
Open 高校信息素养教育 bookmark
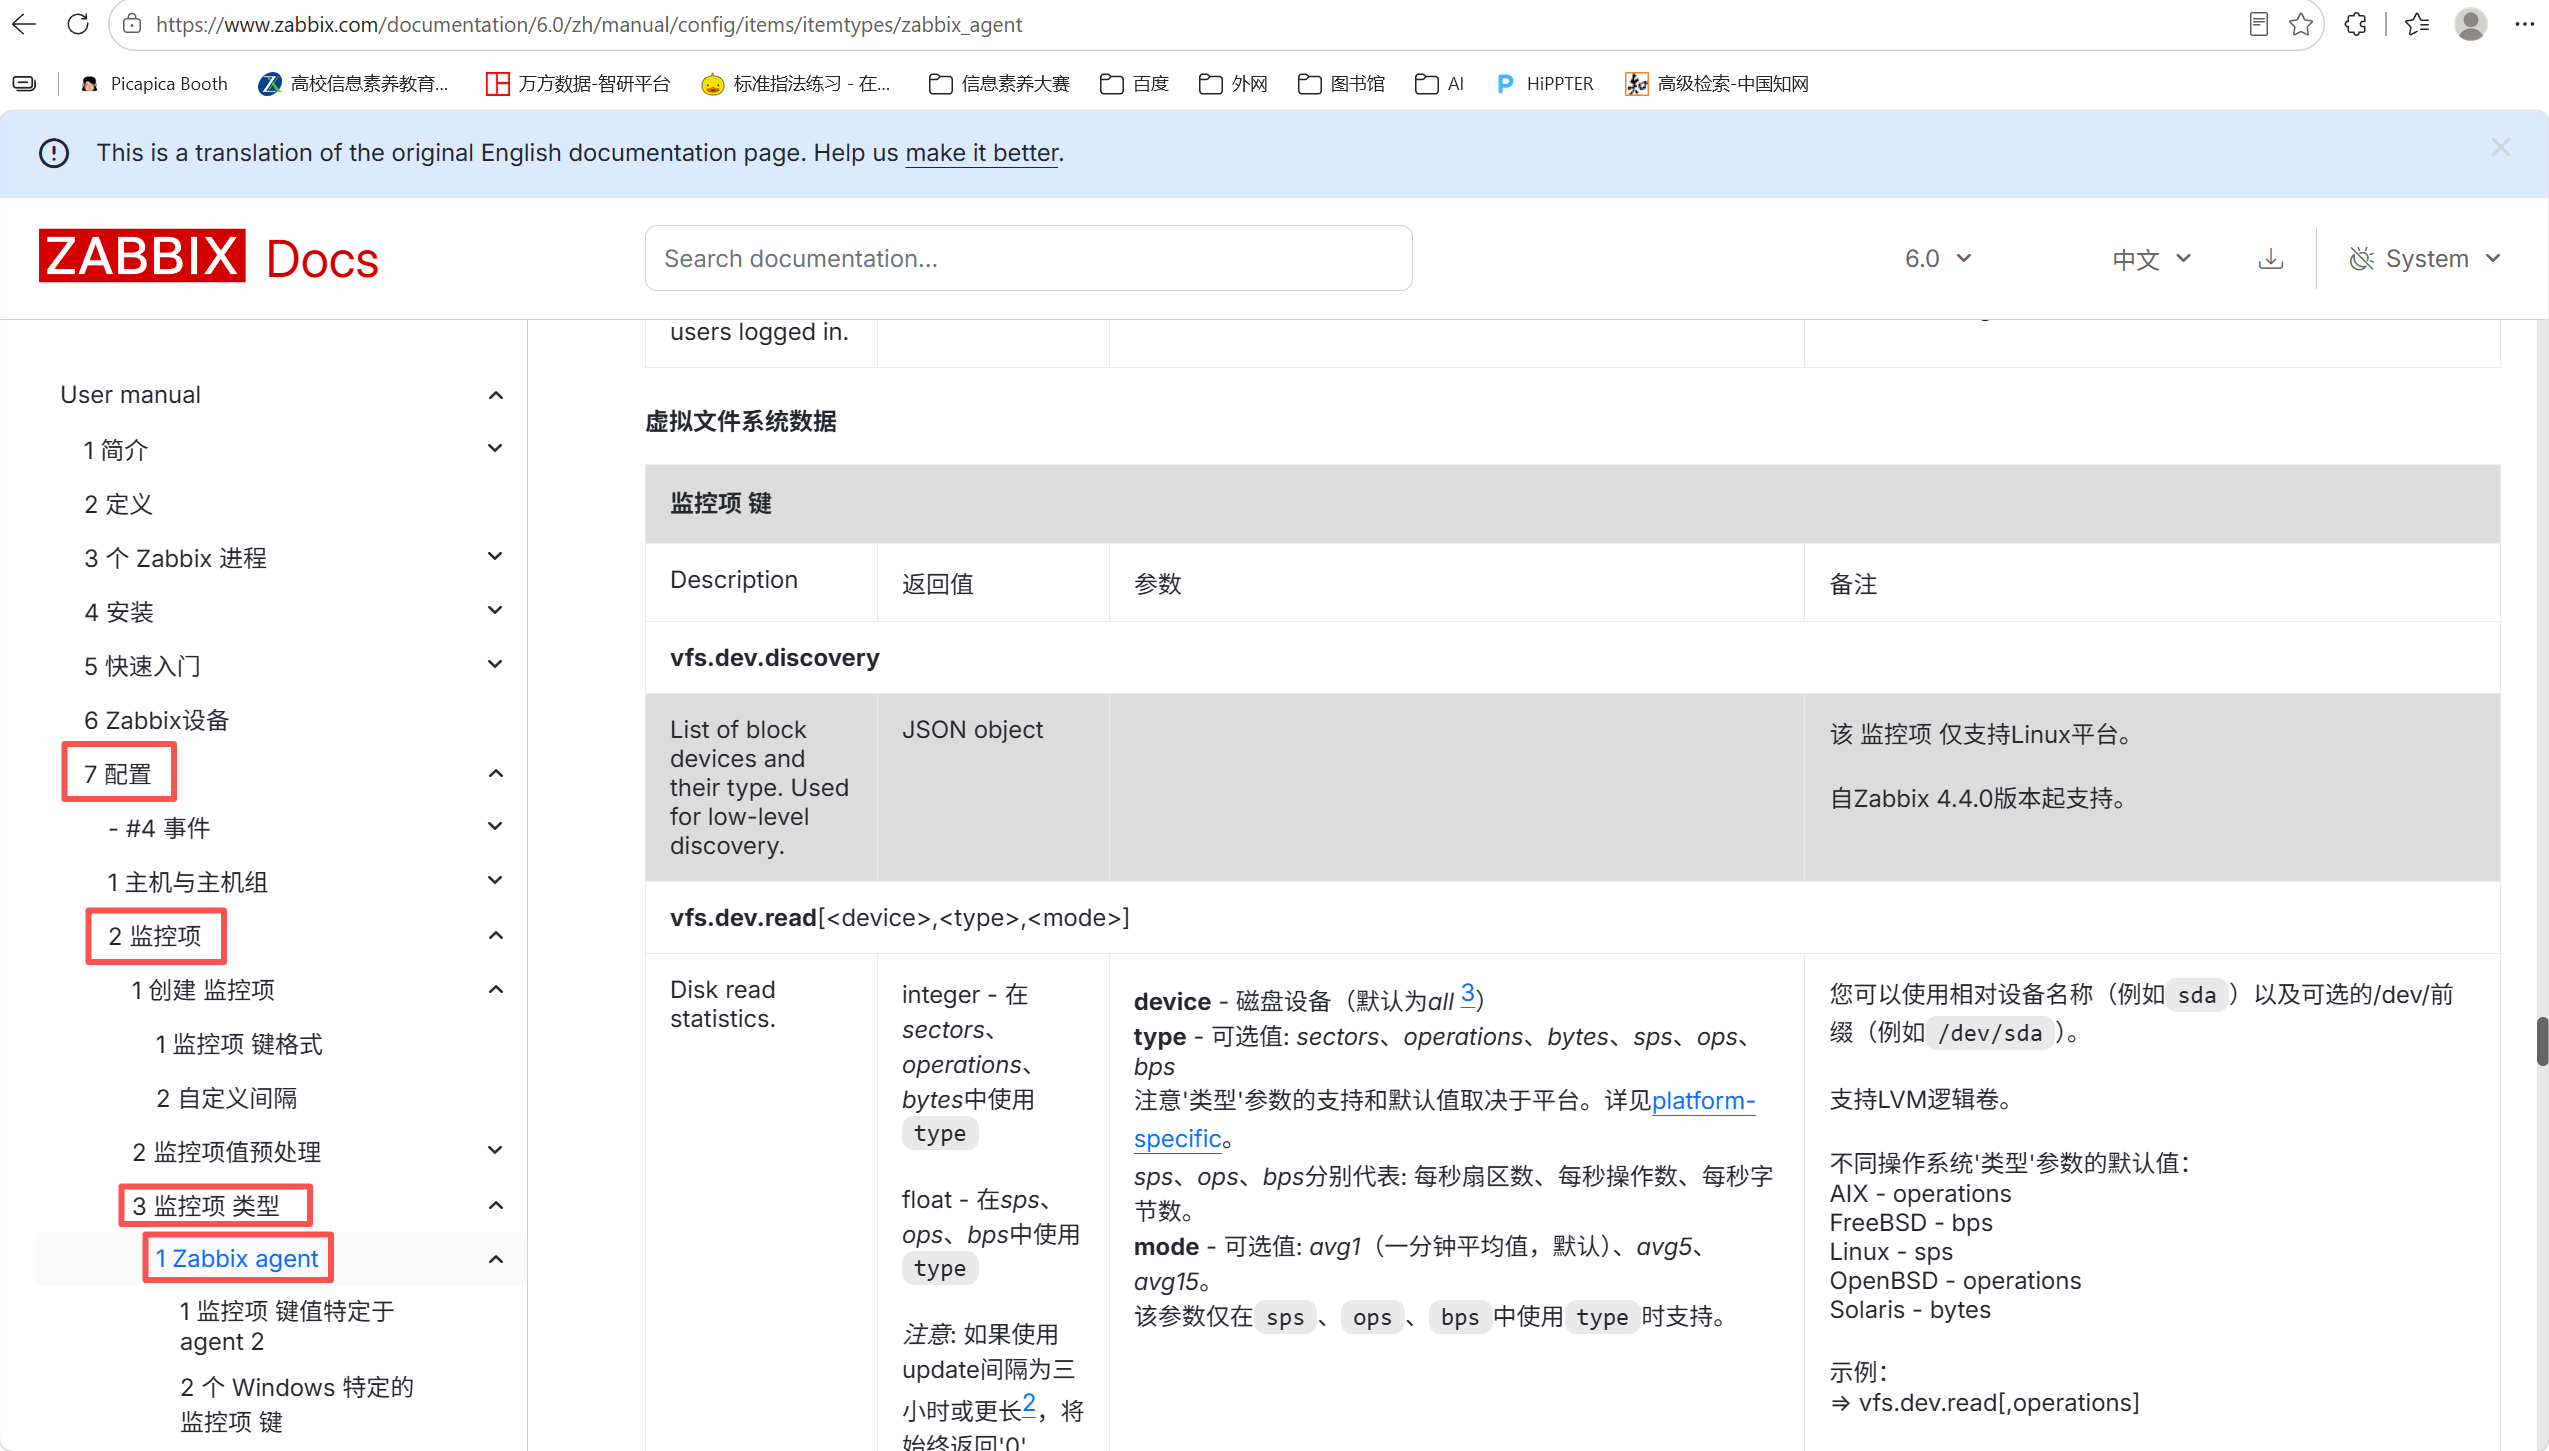coord(354,84)
